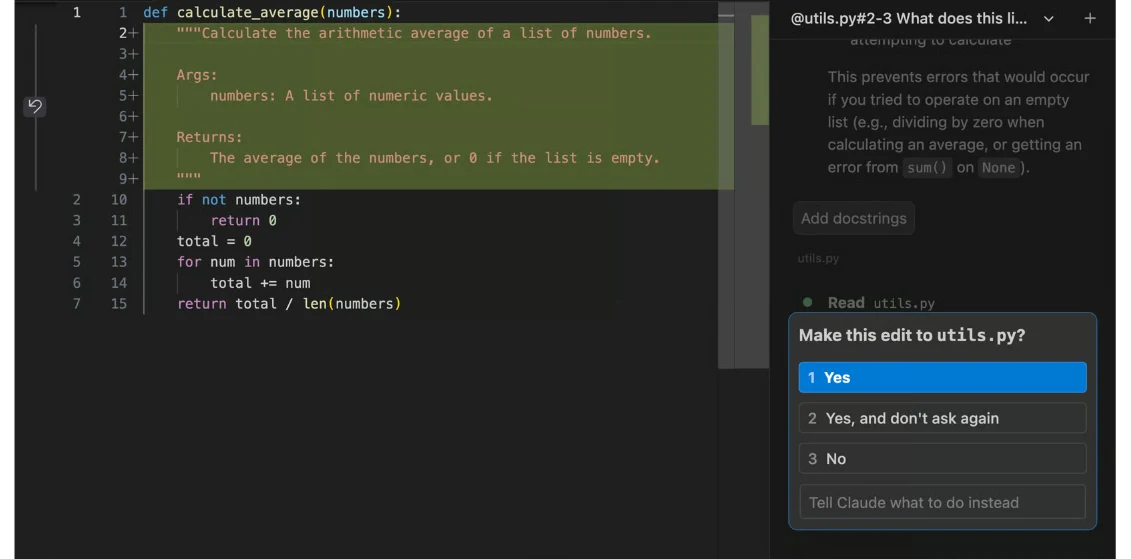This screenshot has height=559, width=1131.
Task: Choose Yes to accept the edit
Action: coord(942,377)
